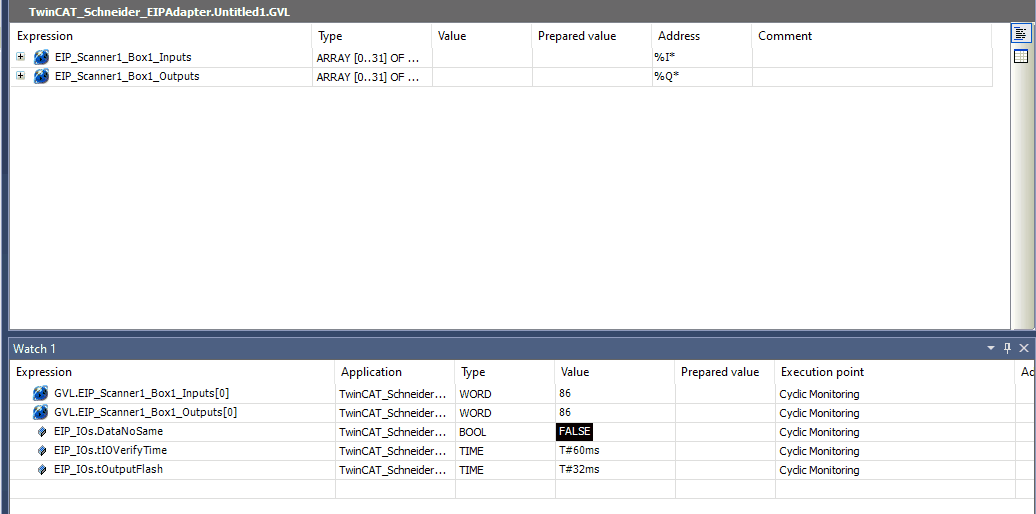The image size is (1036, 514).
Task: Click the Watch 1 Type column header
Action: [505, 372]
